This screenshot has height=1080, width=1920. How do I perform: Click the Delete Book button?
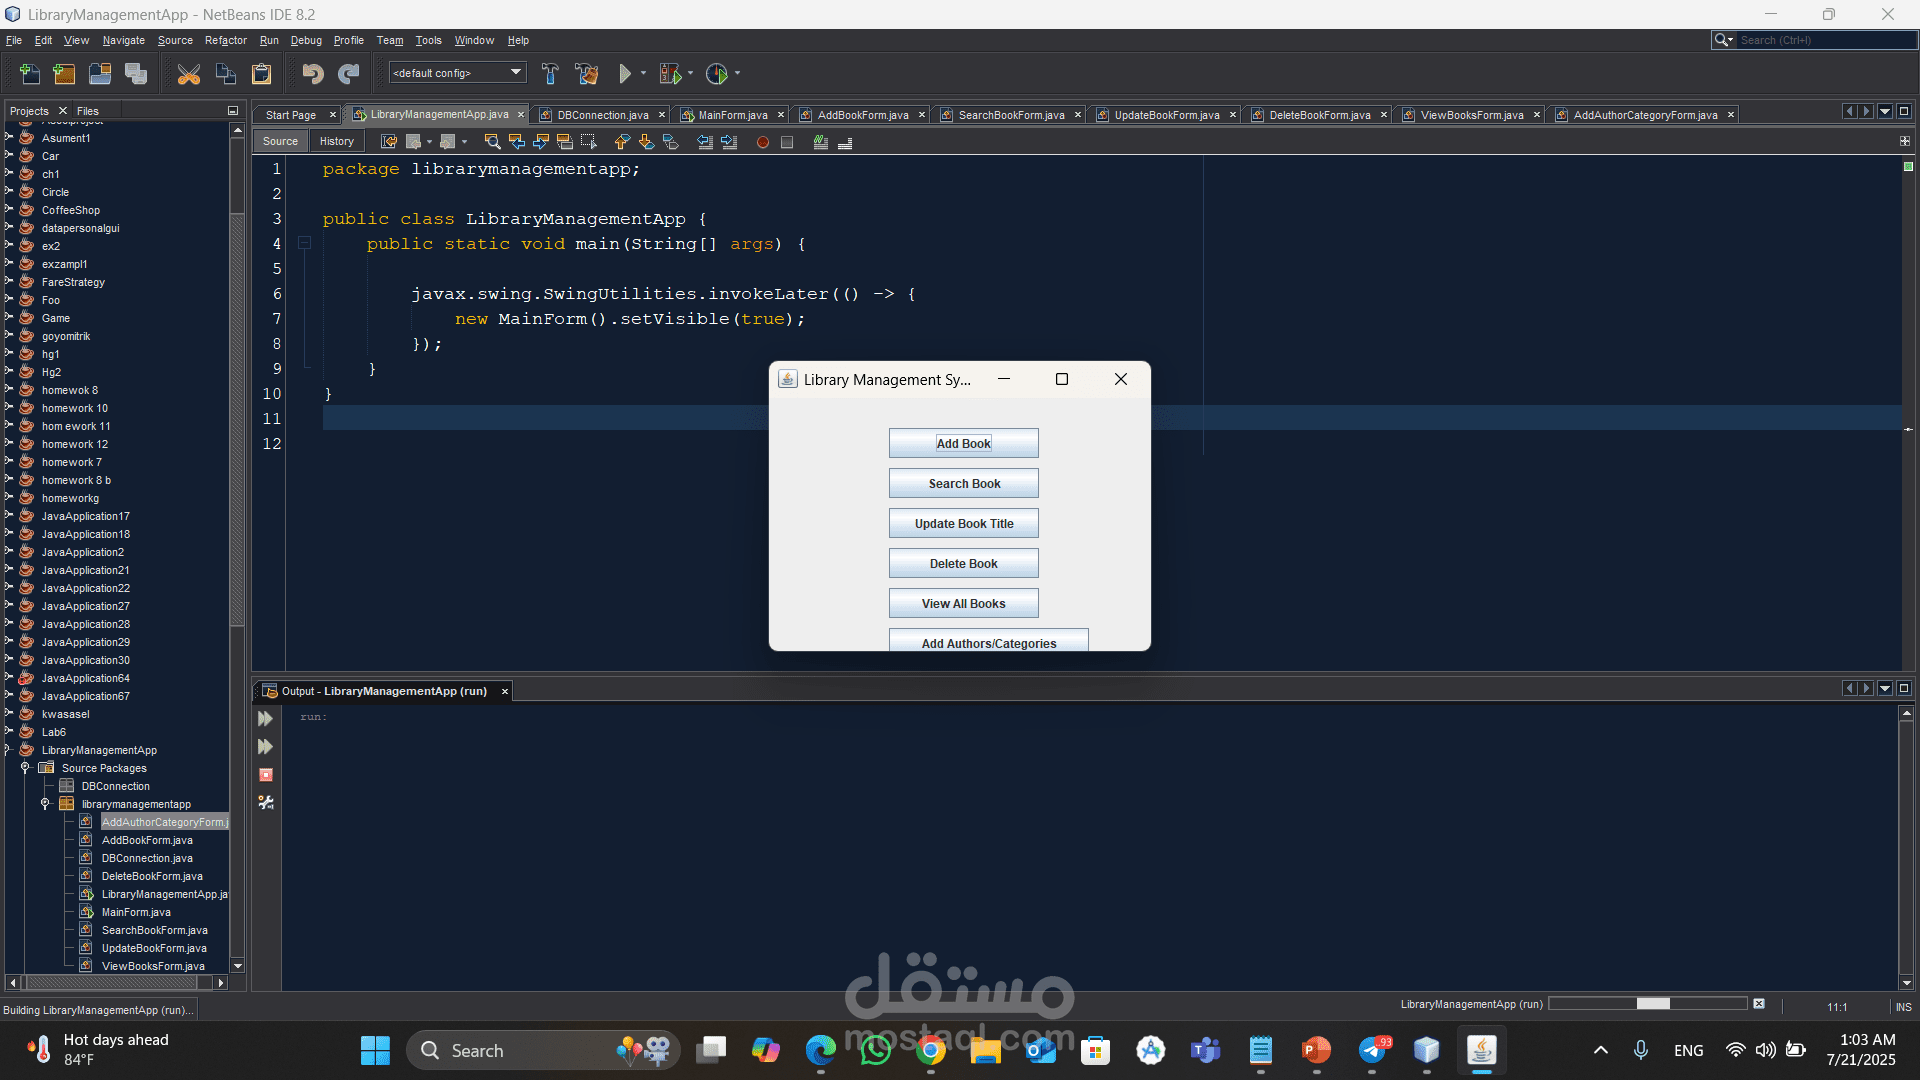coord(964,563)
